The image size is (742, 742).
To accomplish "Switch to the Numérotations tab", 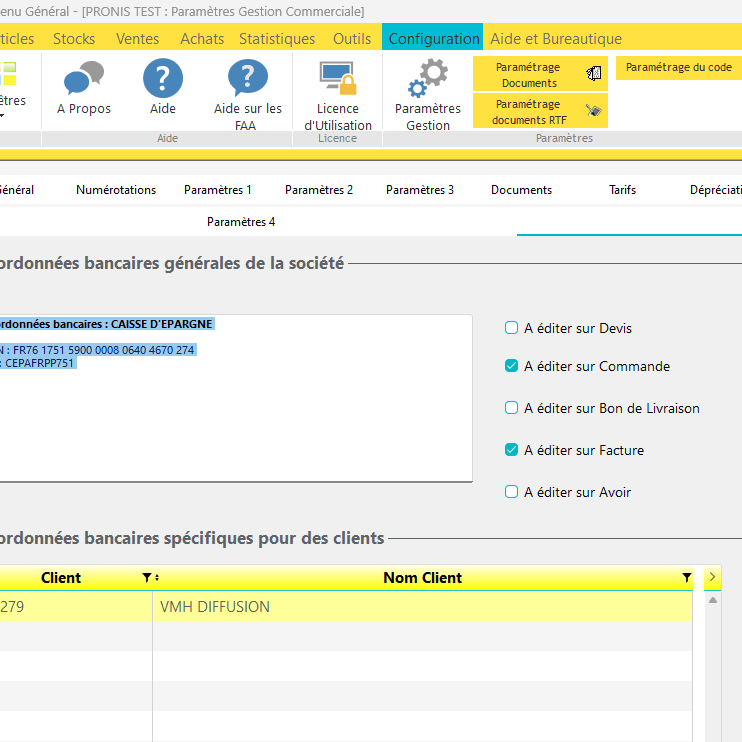I will click(116, 190).
